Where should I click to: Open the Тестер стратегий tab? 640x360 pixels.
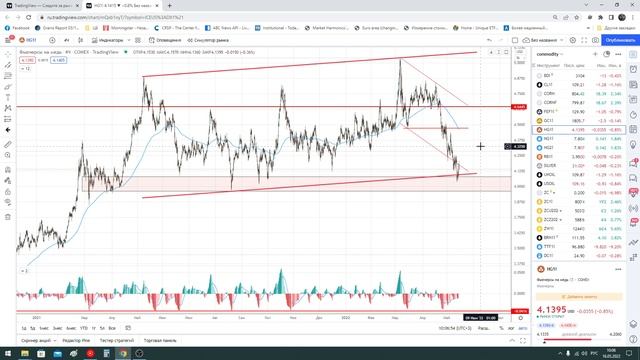click(x=116, y=340)
